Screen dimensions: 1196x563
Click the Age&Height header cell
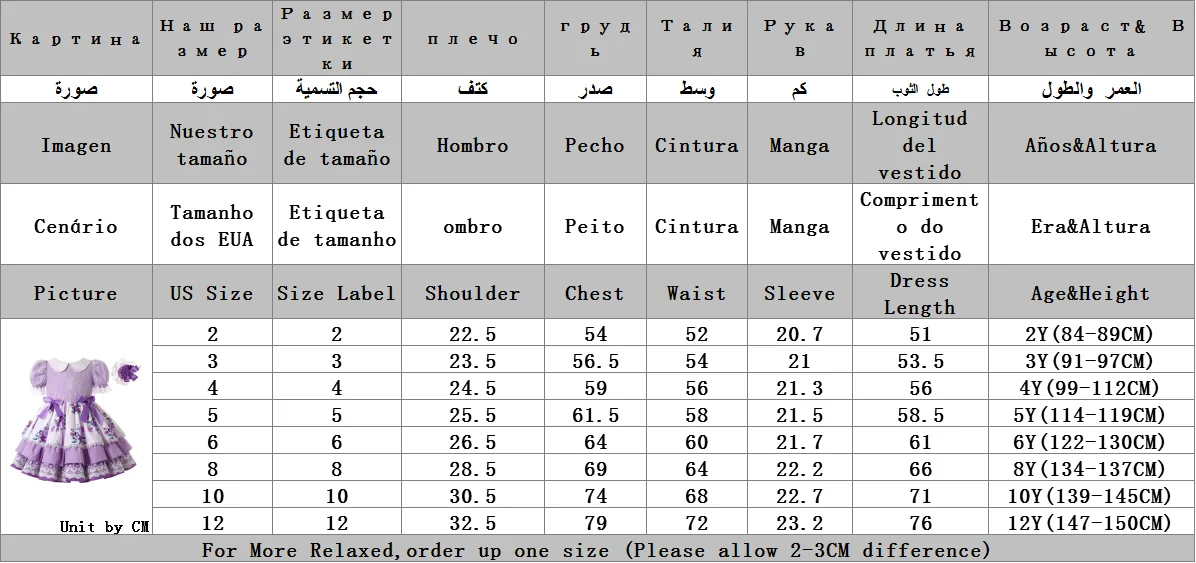click(1090, 294)
